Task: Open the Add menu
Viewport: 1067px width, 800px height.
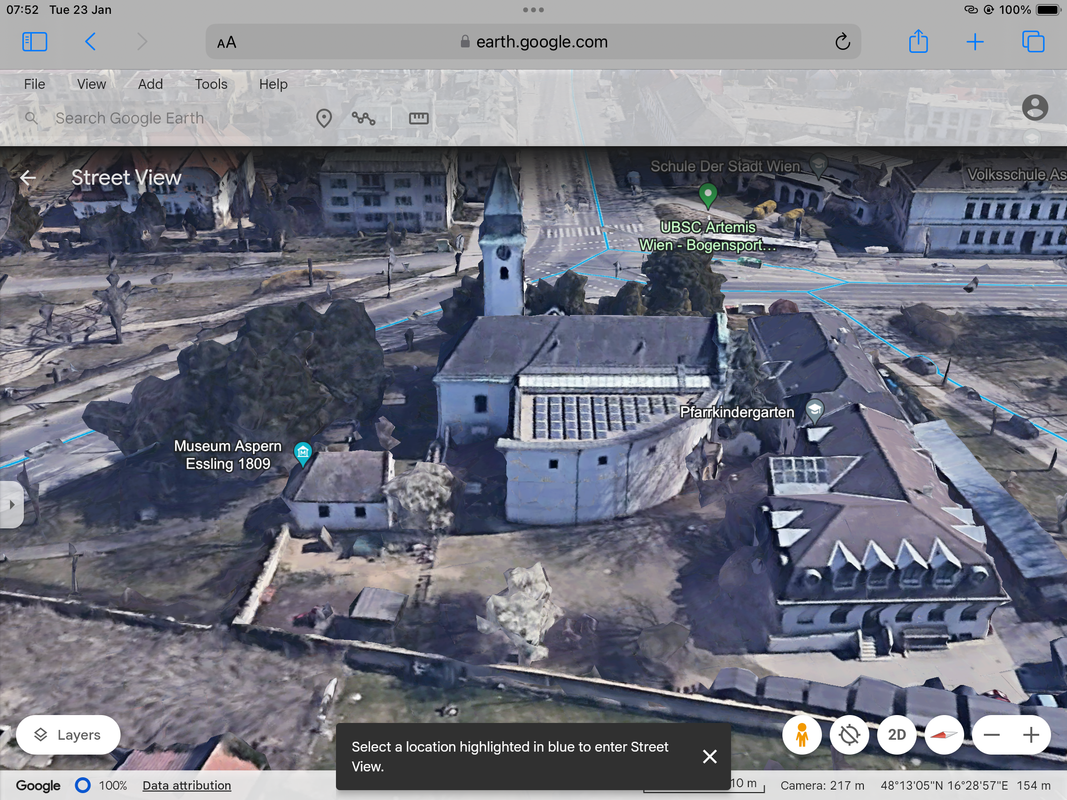Action: pos(150,84)
